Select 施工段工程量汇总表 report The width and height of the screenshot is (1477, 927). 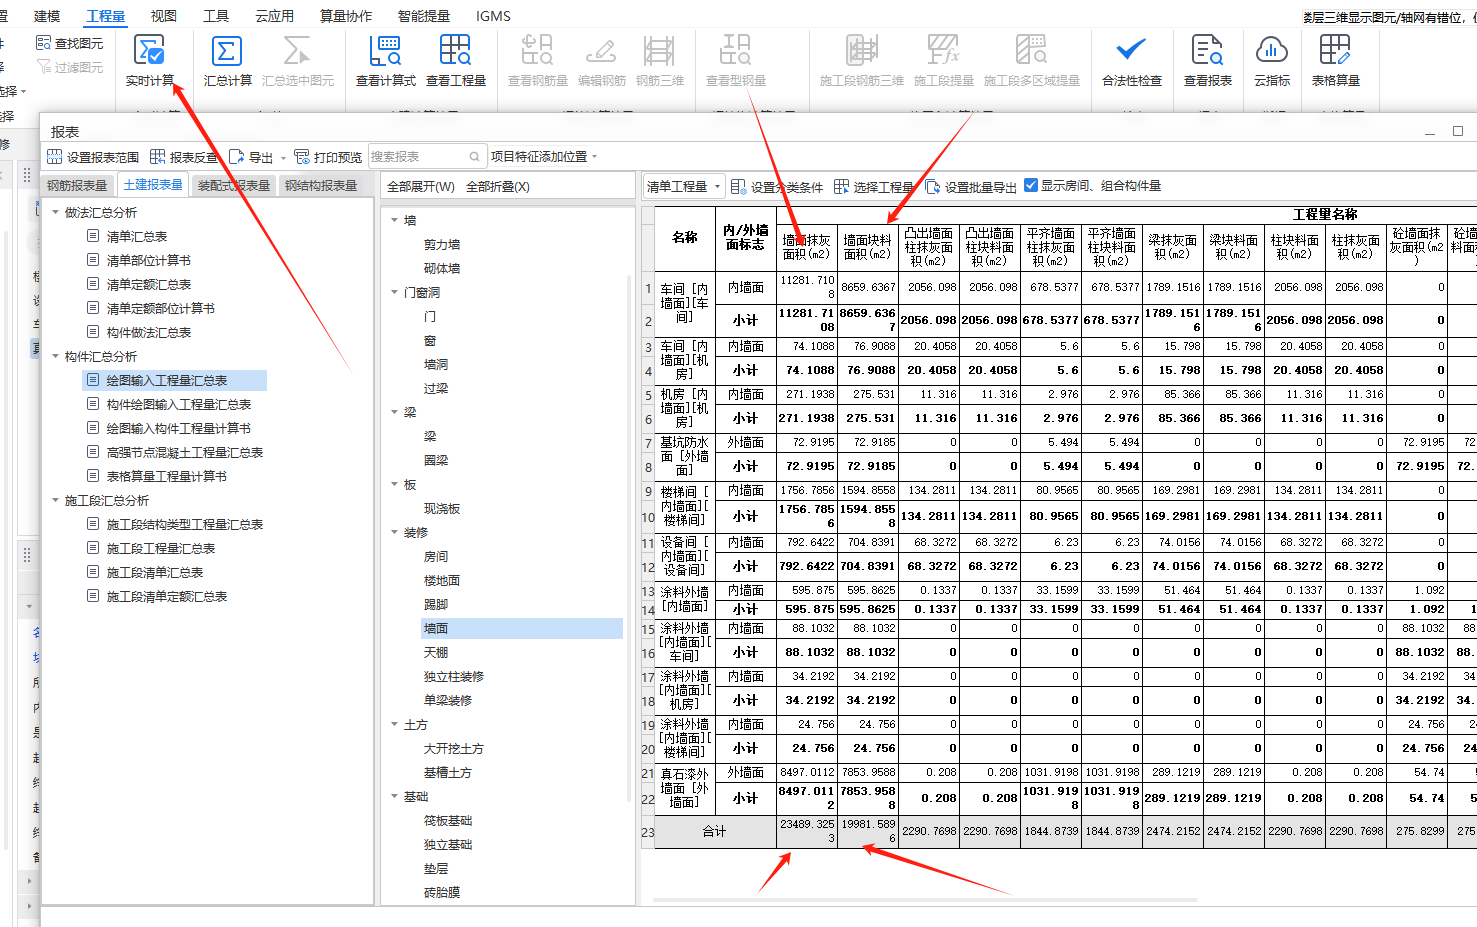point(161,548)
